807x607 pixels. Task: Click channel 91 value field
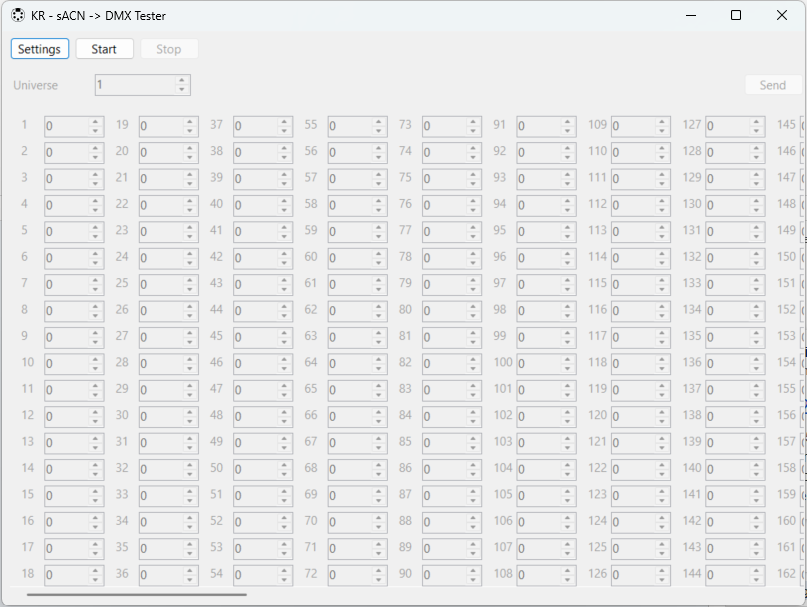click(x=547, y=126)
